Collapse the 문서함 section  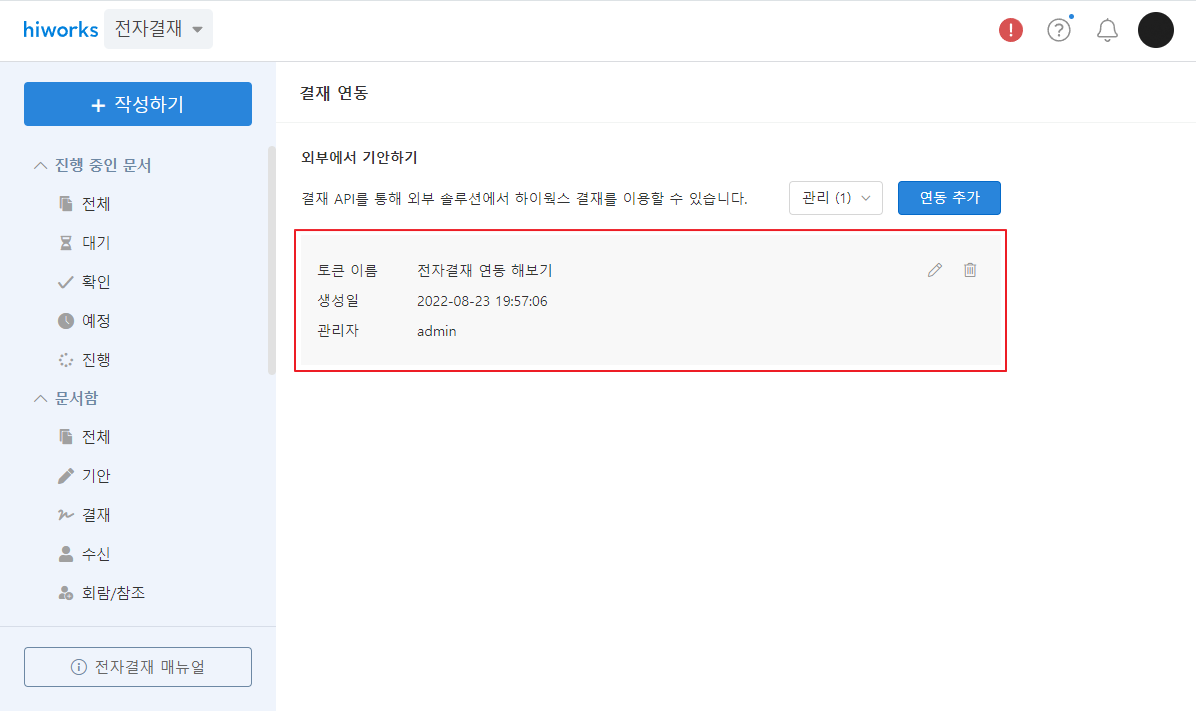[40, 398]
